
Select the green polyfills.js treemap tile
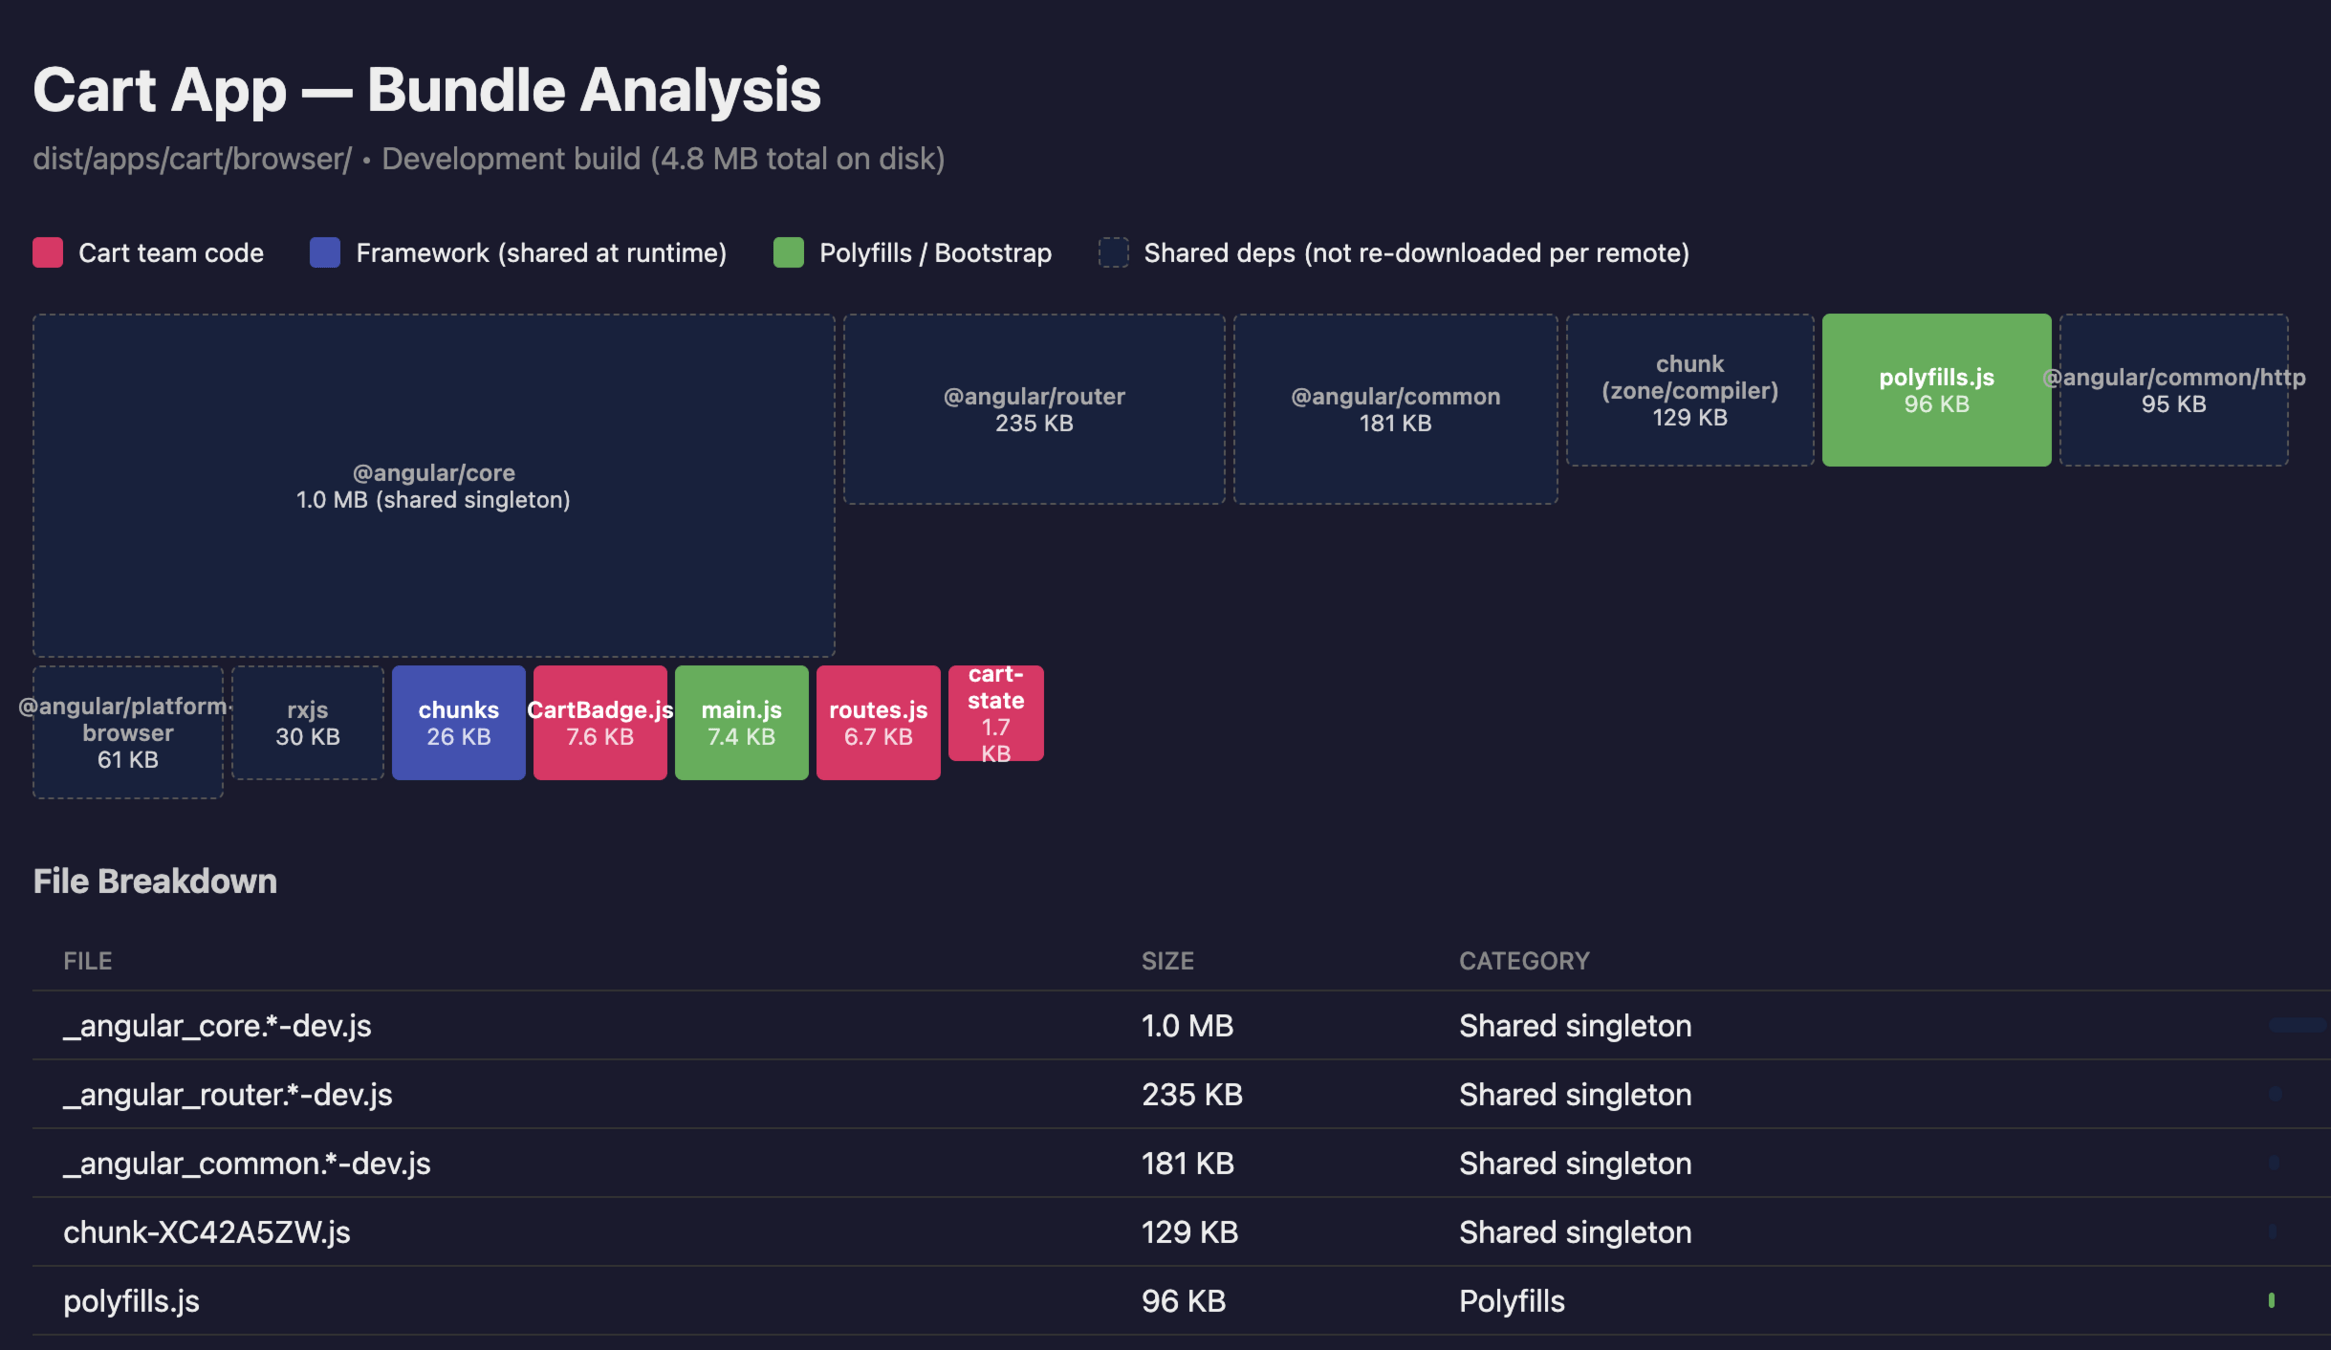(x=1936, y=390)
